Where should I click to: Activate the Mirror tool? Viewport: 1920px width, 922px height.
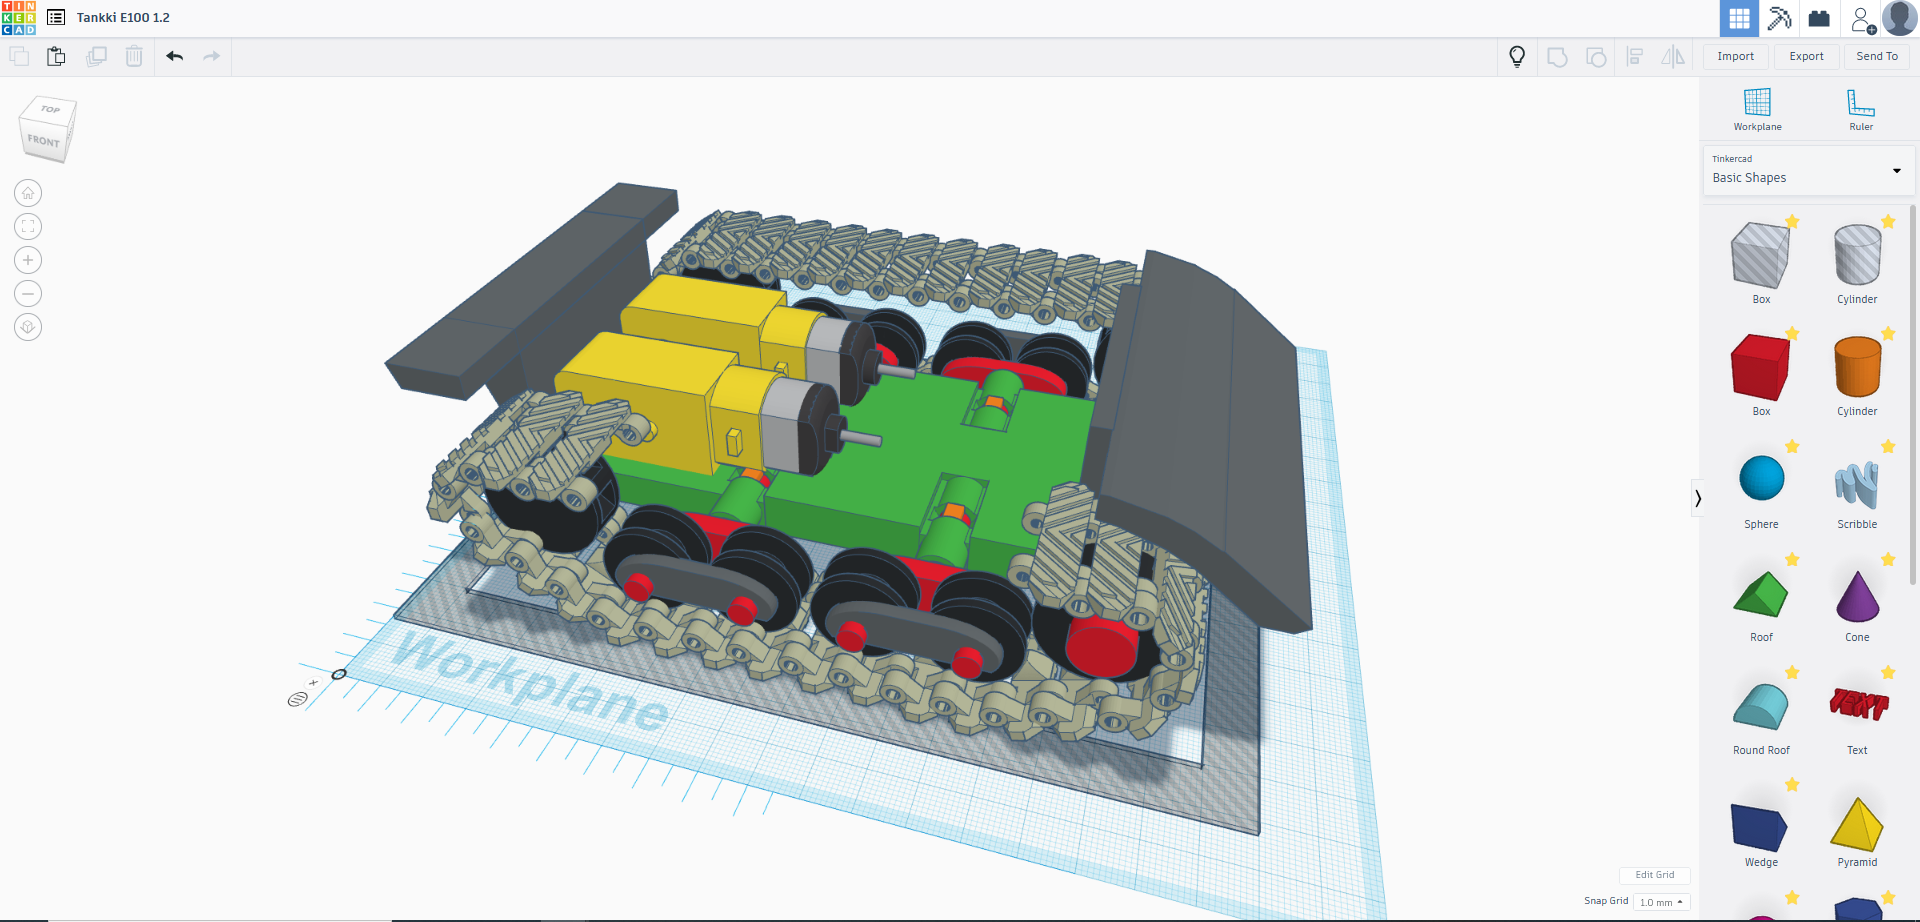(x=1673, y=57)
